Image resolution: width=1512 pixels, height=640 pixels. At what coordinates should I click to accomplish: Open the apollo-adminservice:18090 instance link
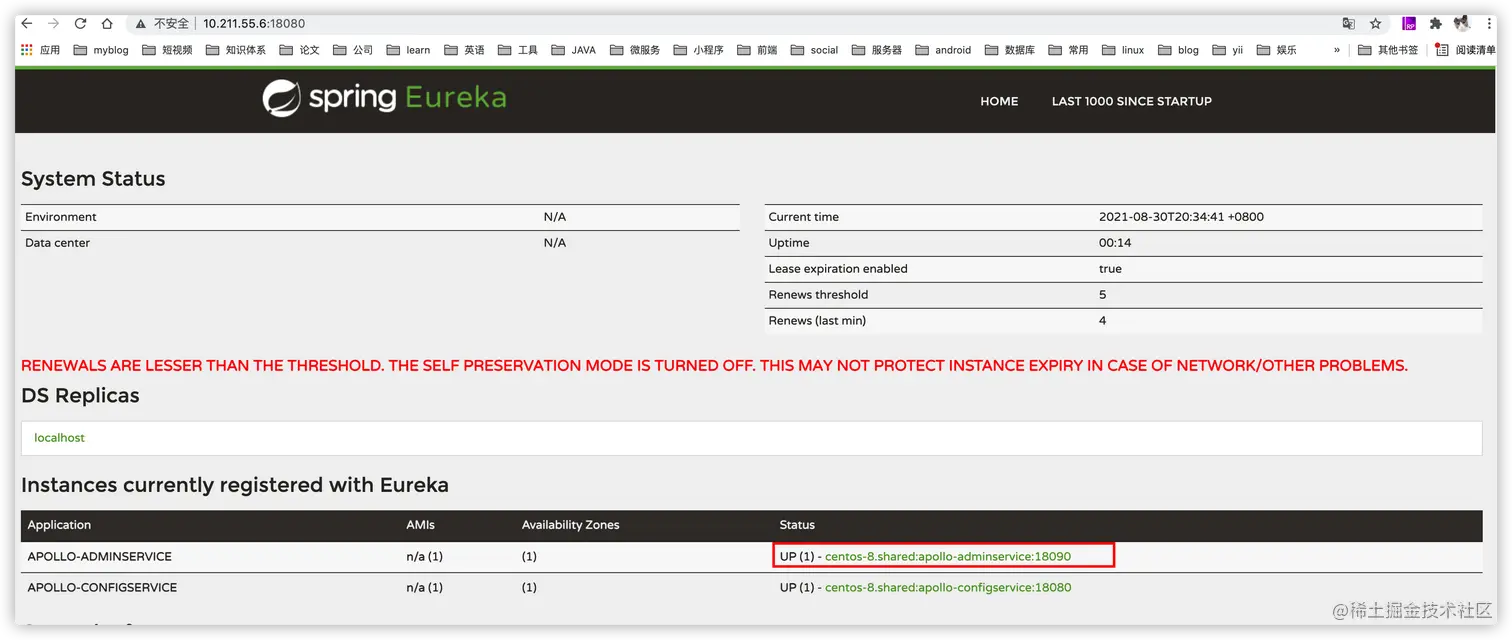pyautogui.click(x=948, y=556)
